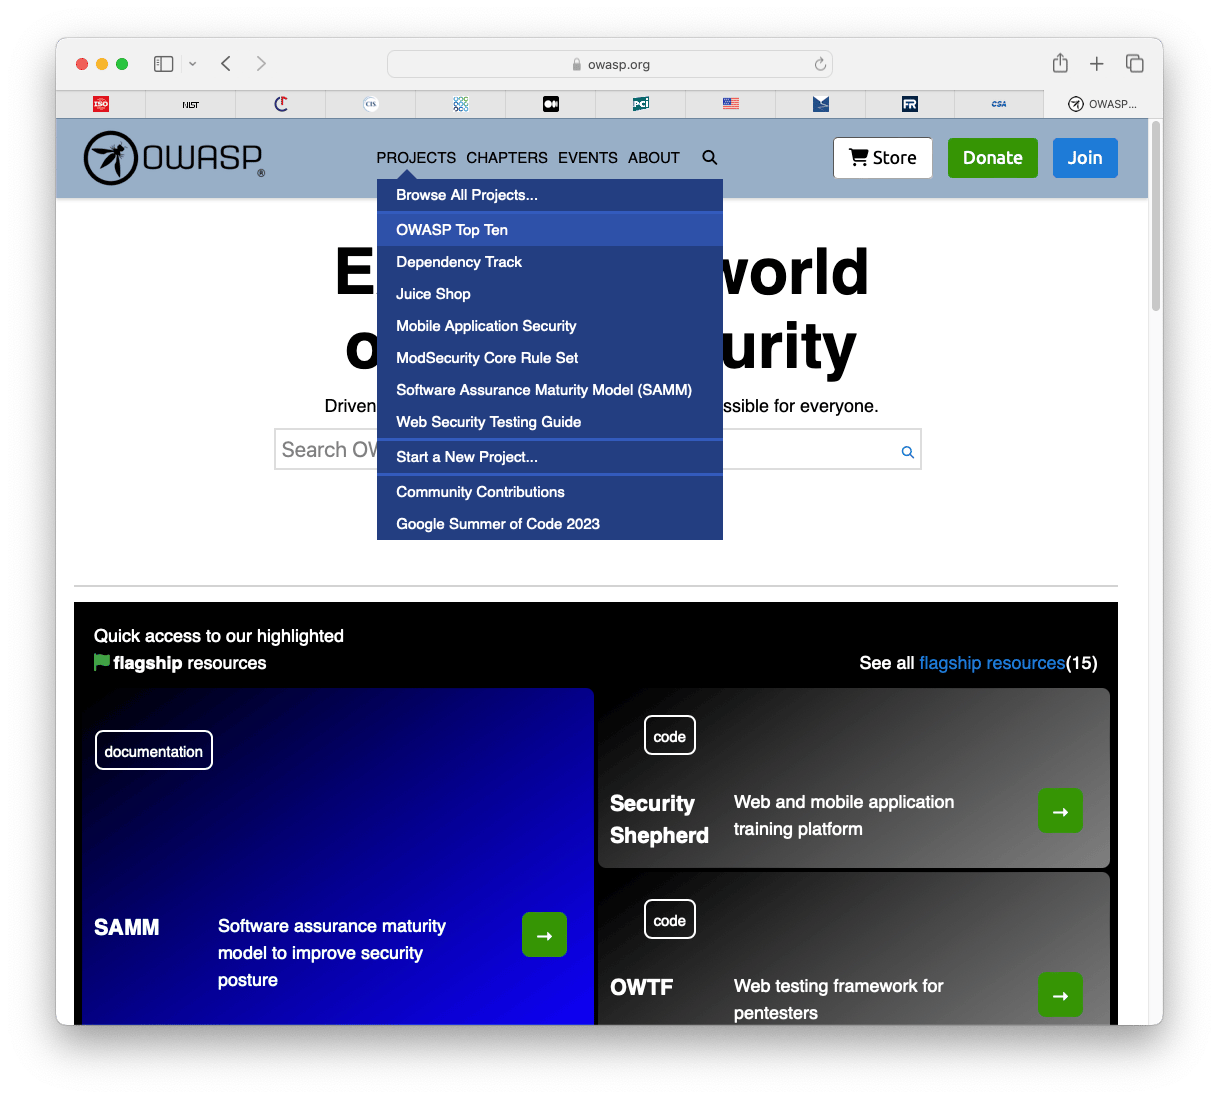Toggle the Safari sidebar
Image resolution: width=1219 pixels, height=1099 pixels.
[163, 64]
